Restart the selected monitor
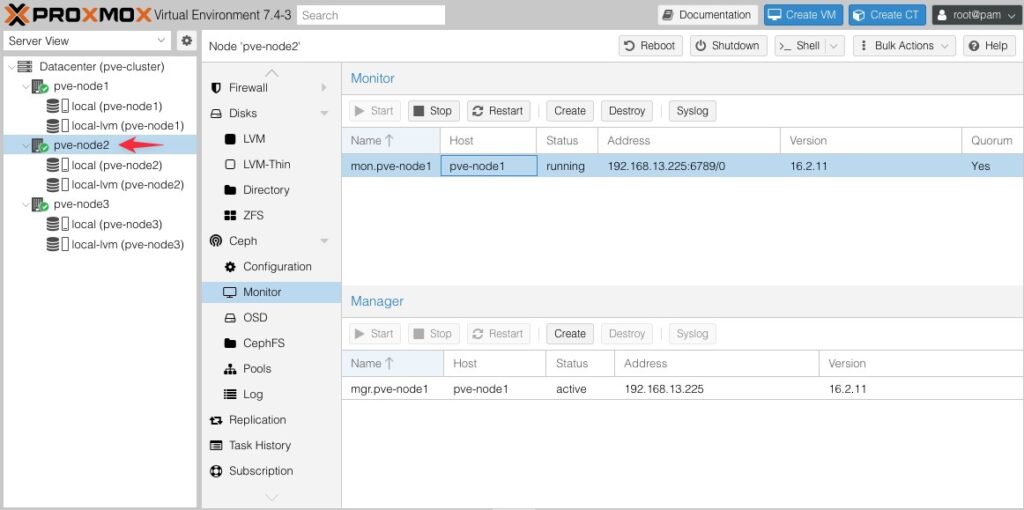This screenshot has height=510, width=1024. tap(498, 111)
